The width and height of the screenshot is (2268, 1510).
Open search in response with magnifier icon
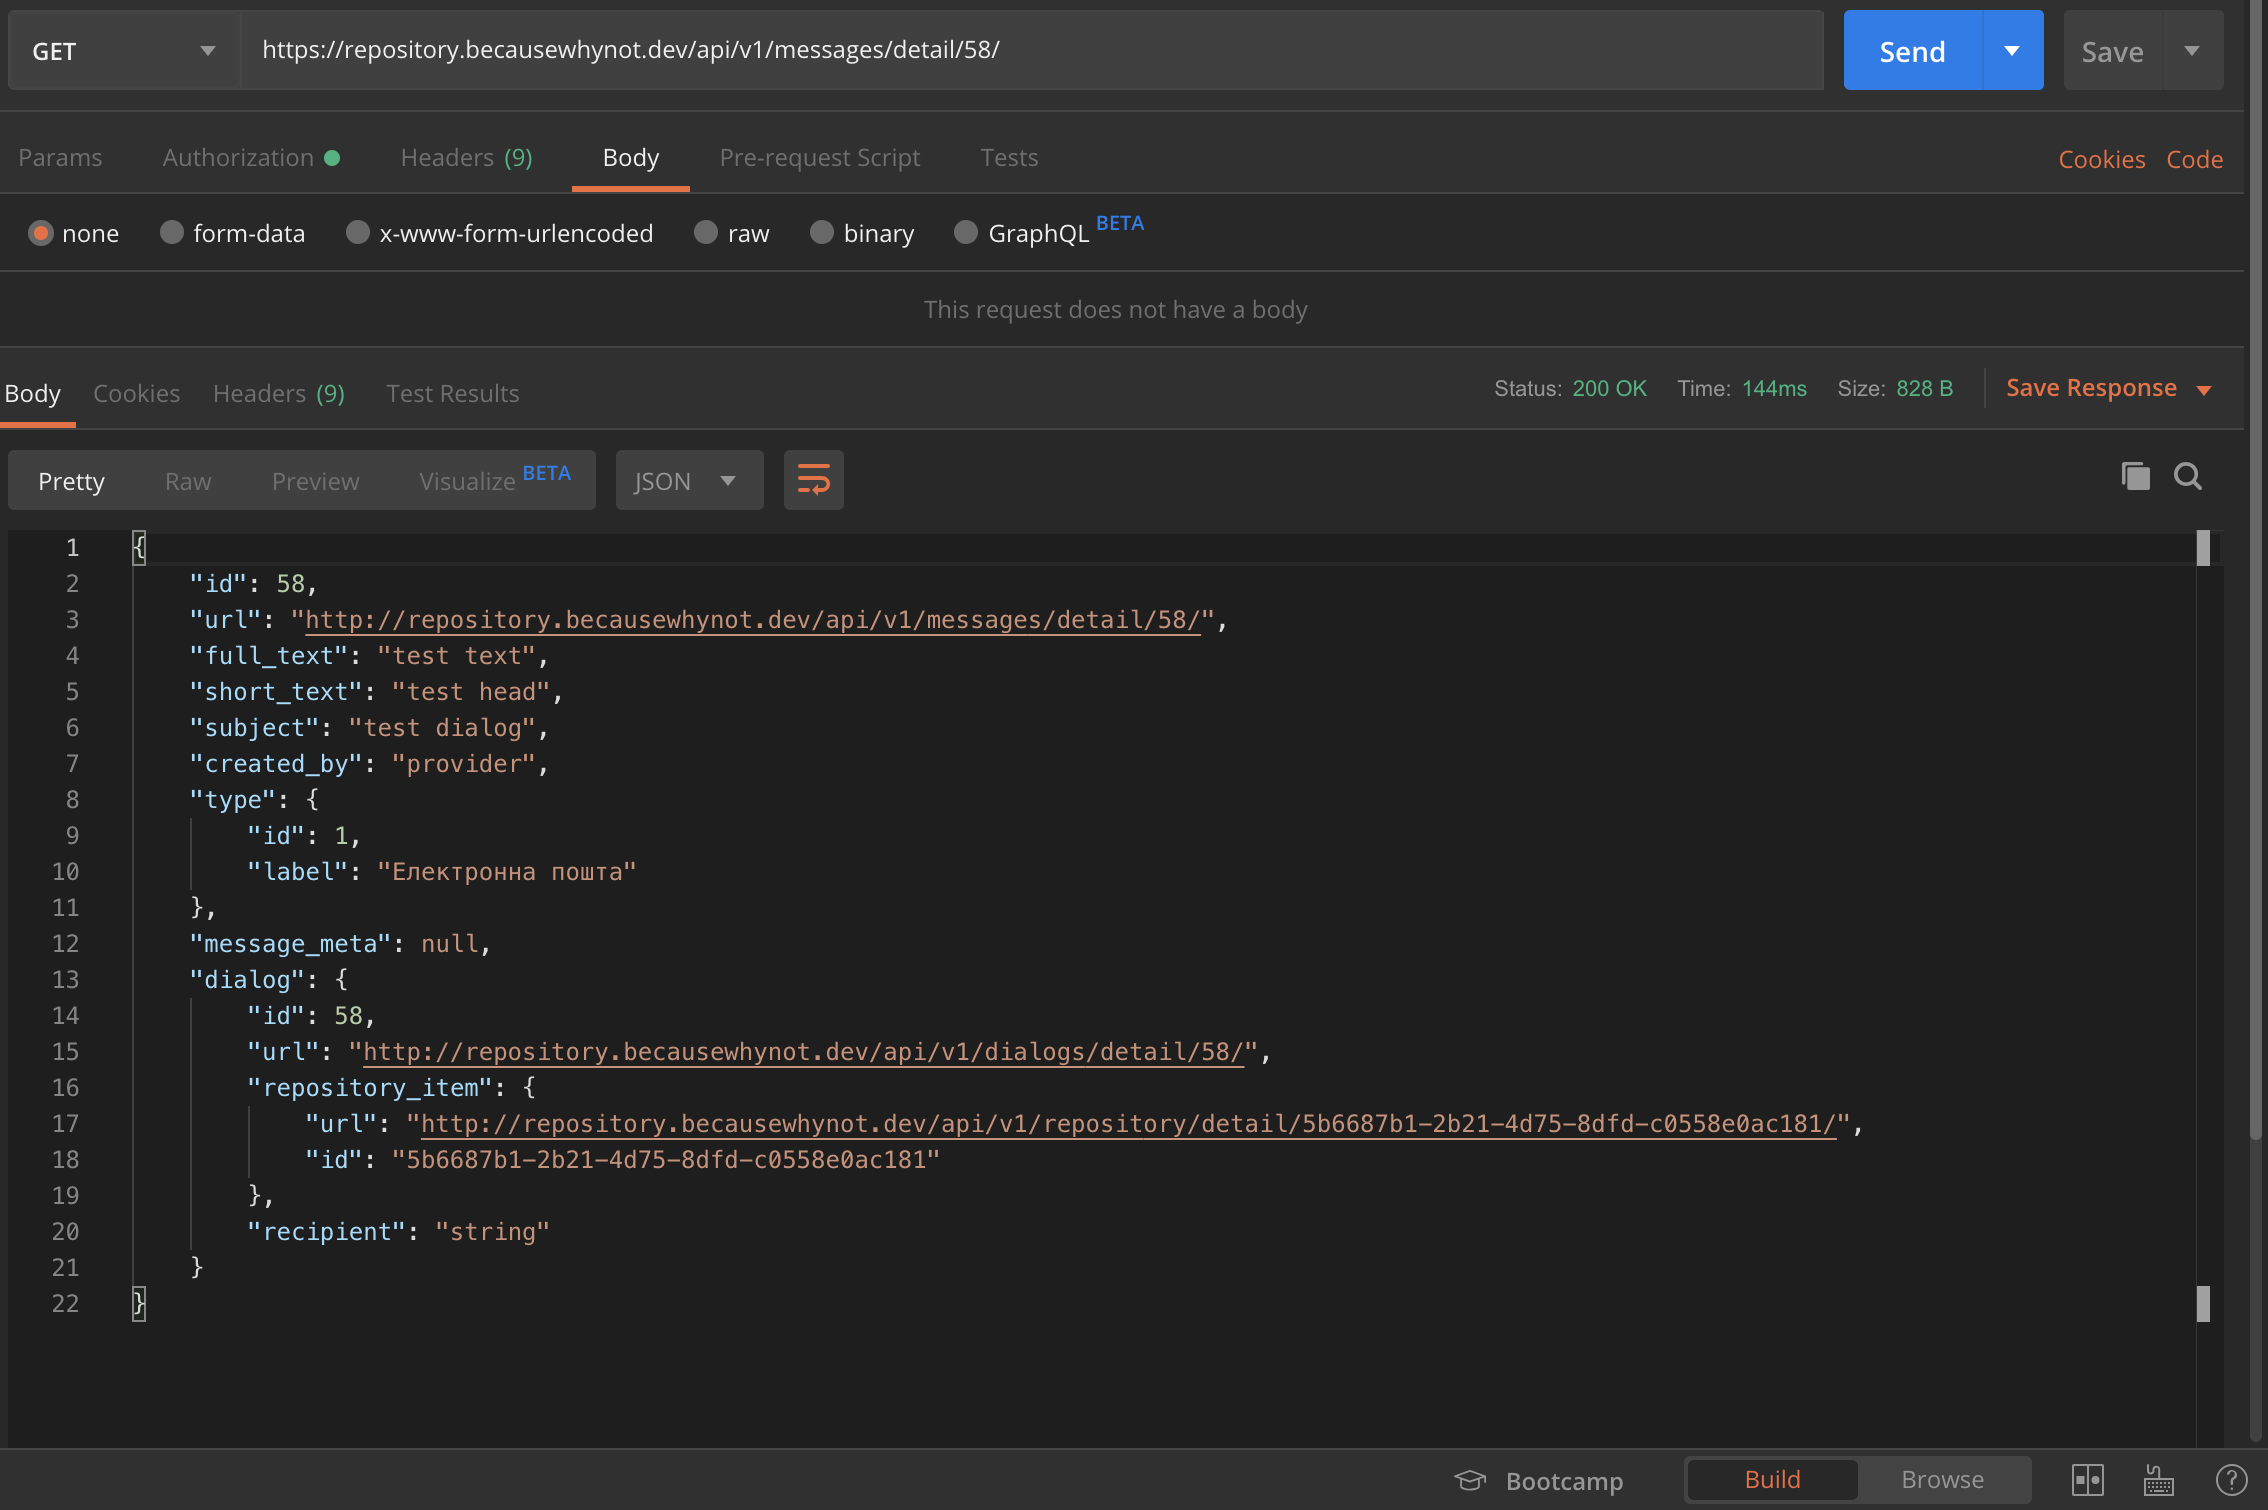click(x=2188, y=477)
